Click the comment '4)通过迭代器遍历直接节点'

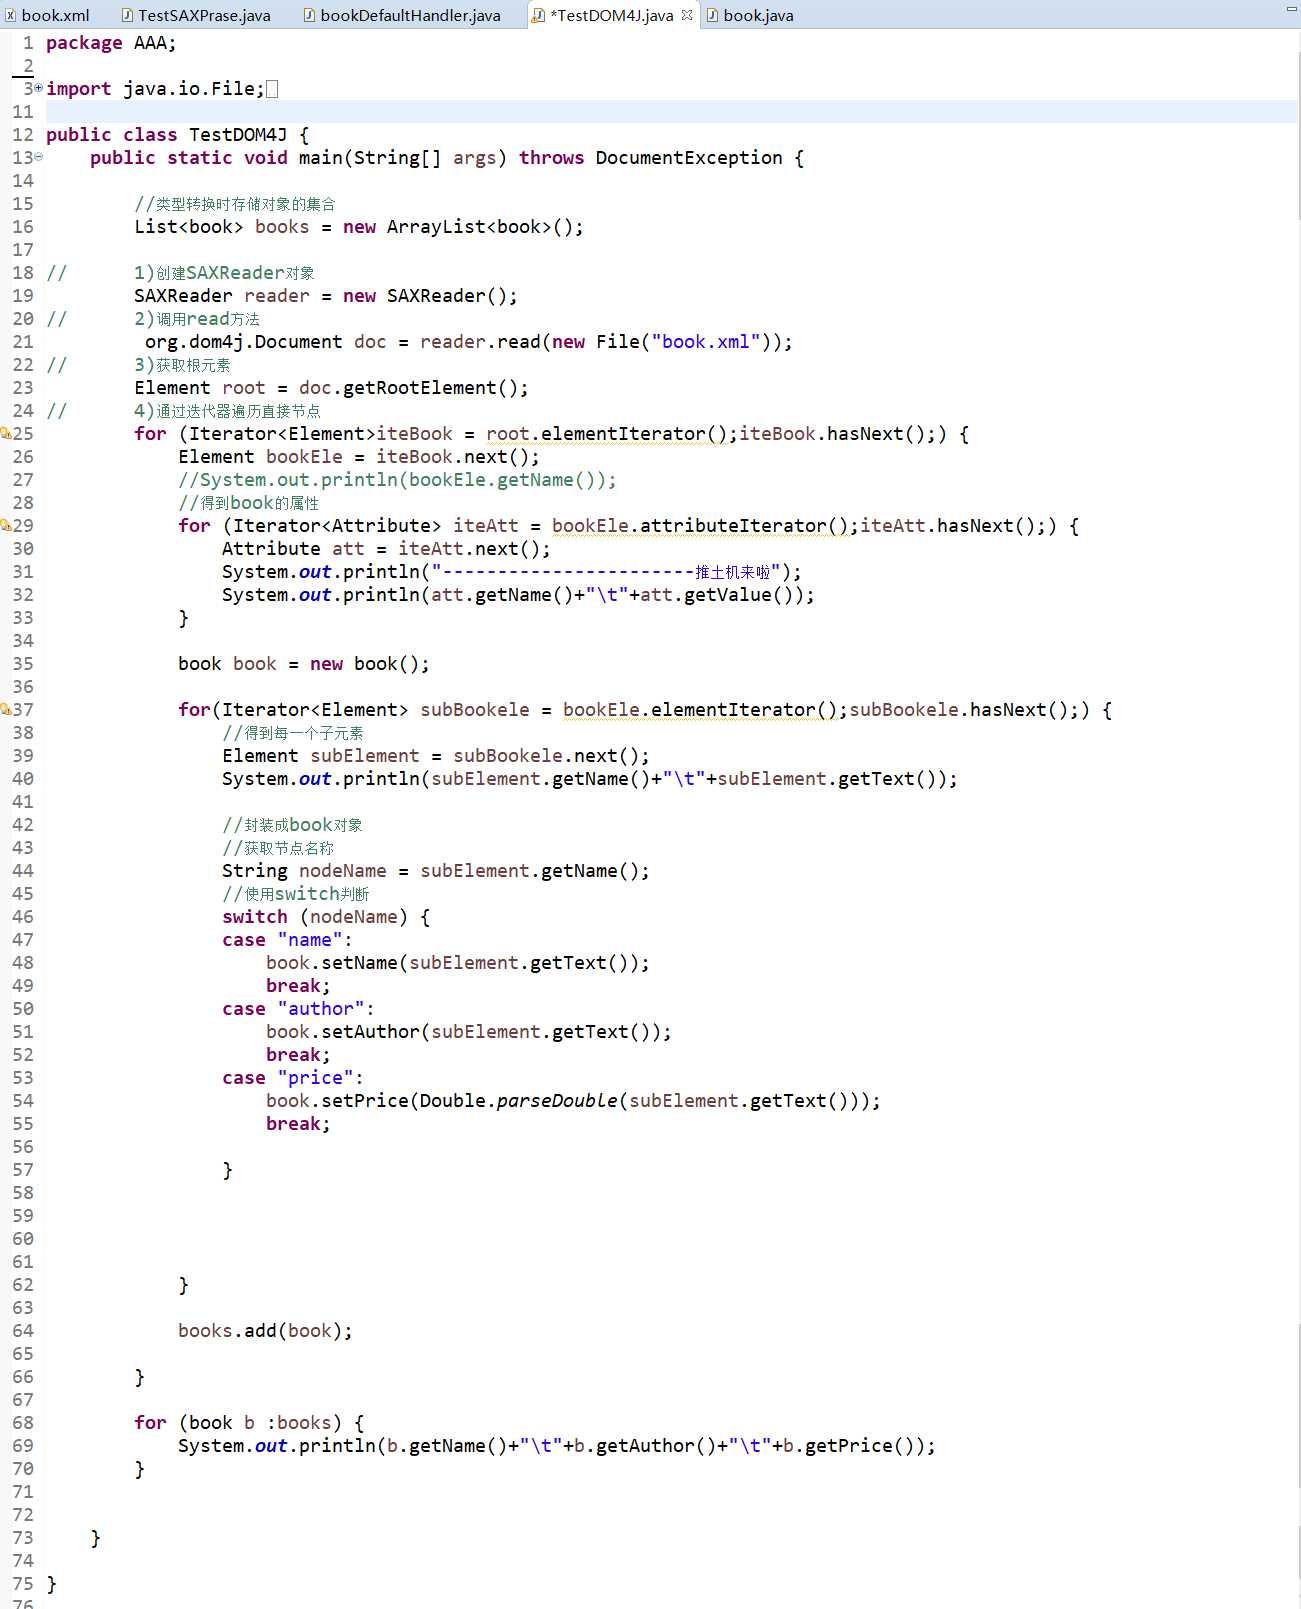tap(228, 411)
